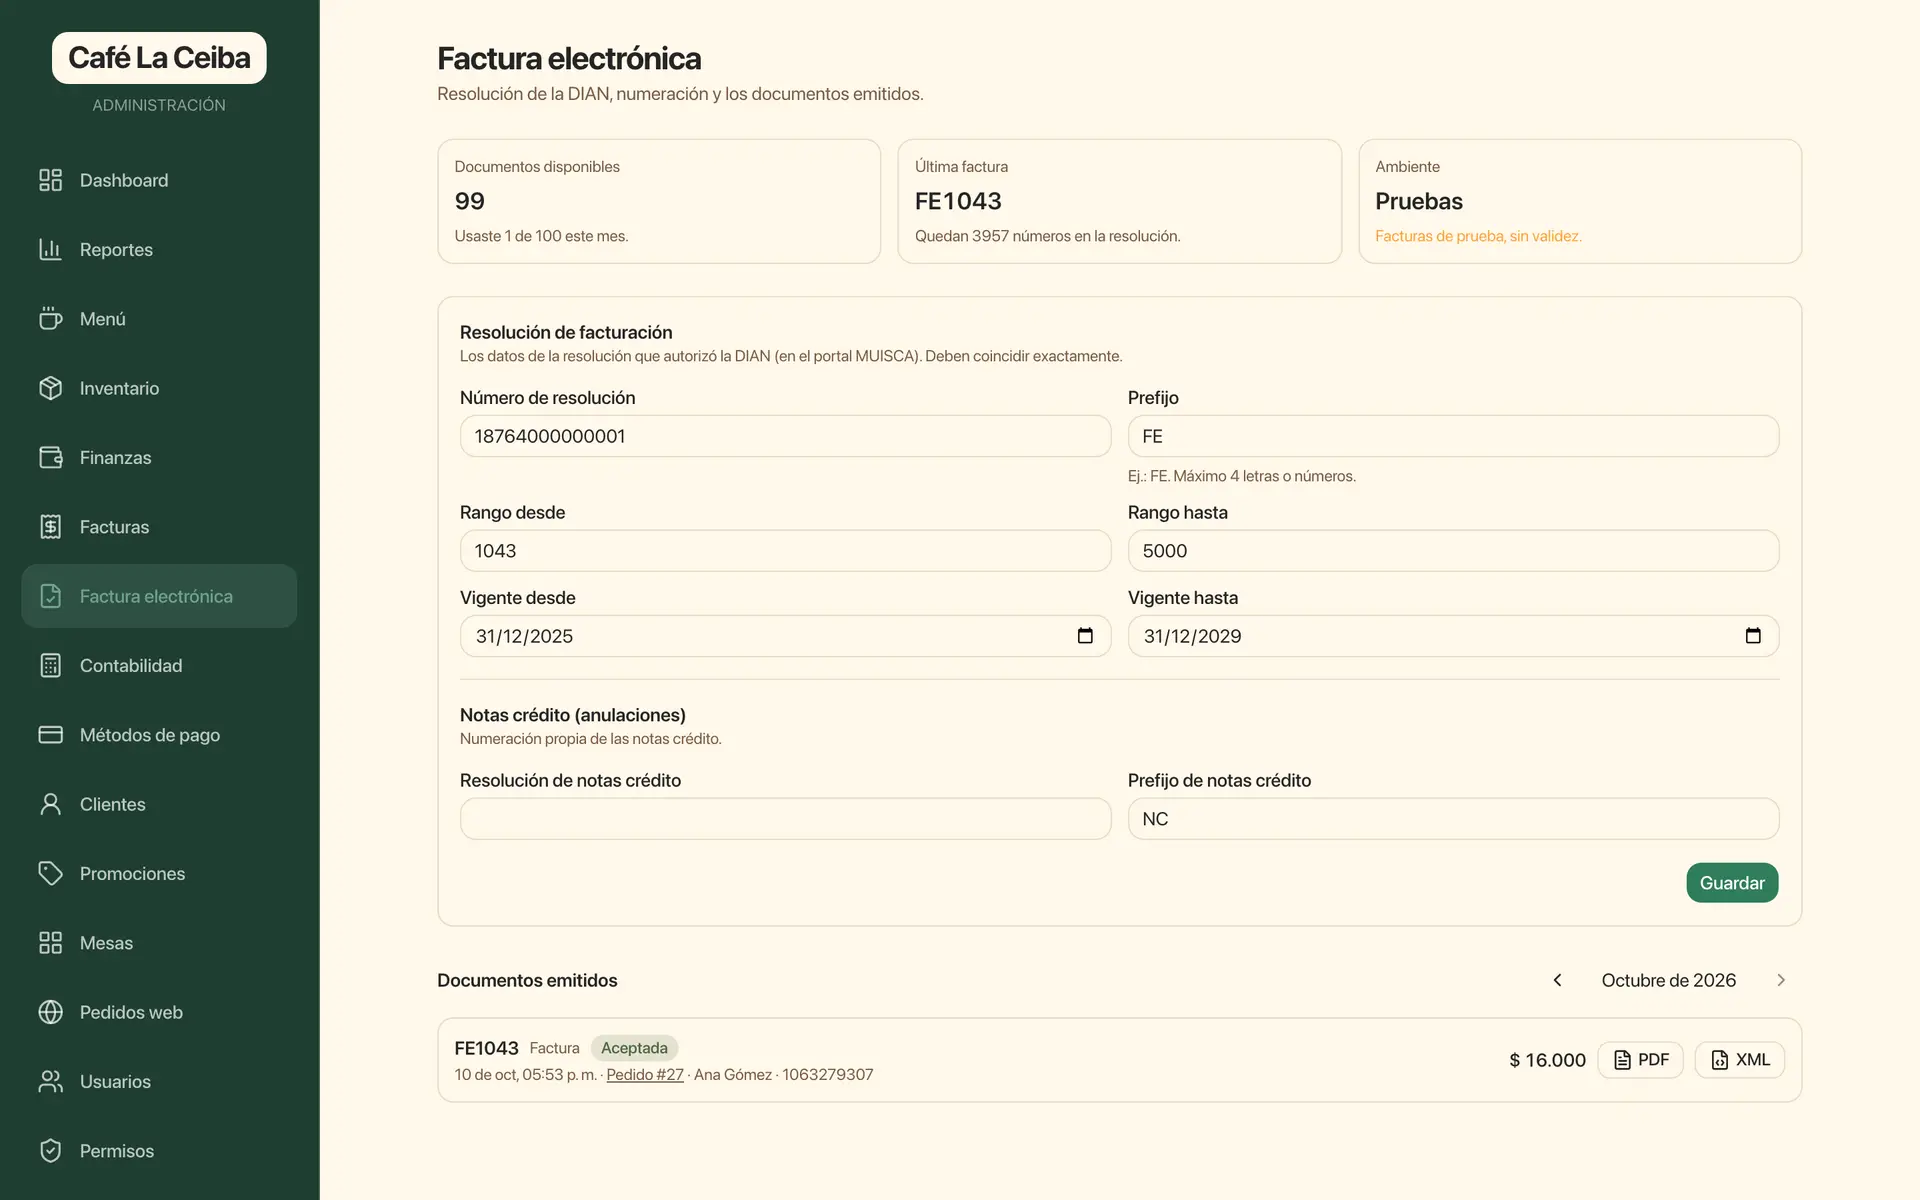Click the Café La Ceiba logo
This screenshot has height=1200, width=1920.
click(159, 58)
